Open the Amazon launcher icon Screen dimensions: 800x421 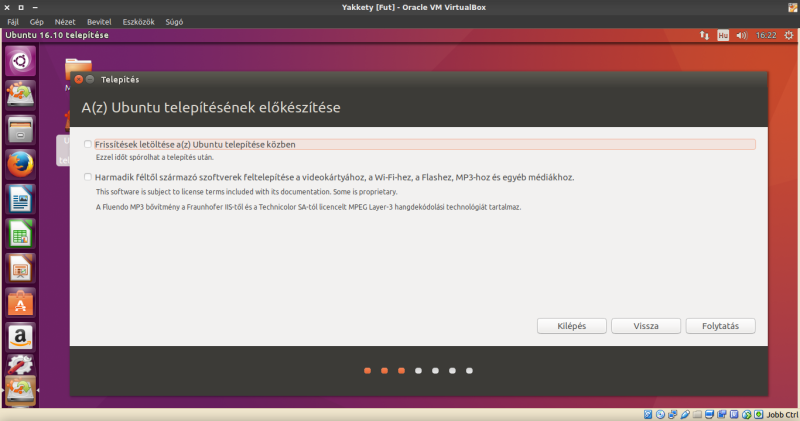click(21, 337)
